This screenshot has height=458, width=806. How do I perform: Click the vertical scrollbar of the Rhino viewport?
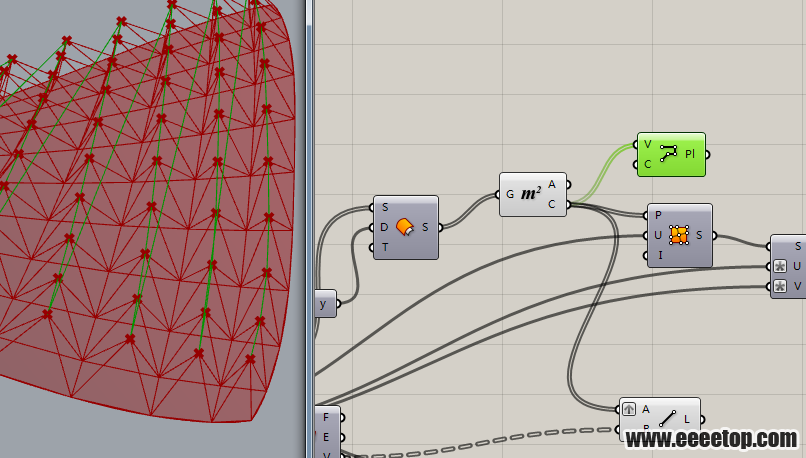tap(309, 229)
